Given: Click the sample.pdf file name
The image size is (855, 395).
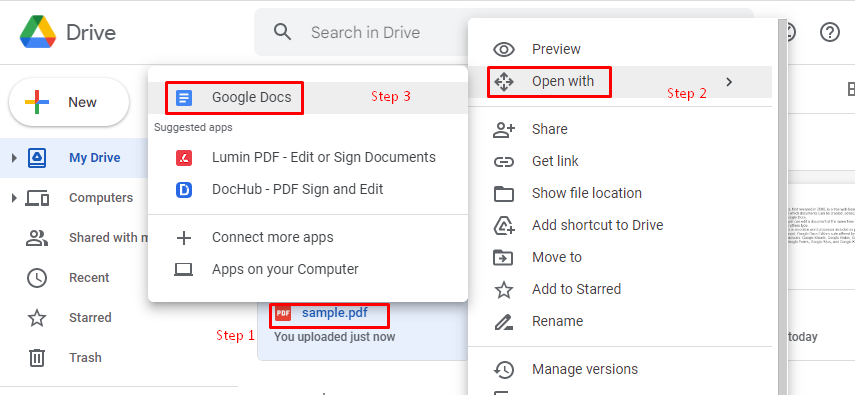Looking at the screenshot, I should click(x=334, y=313).
